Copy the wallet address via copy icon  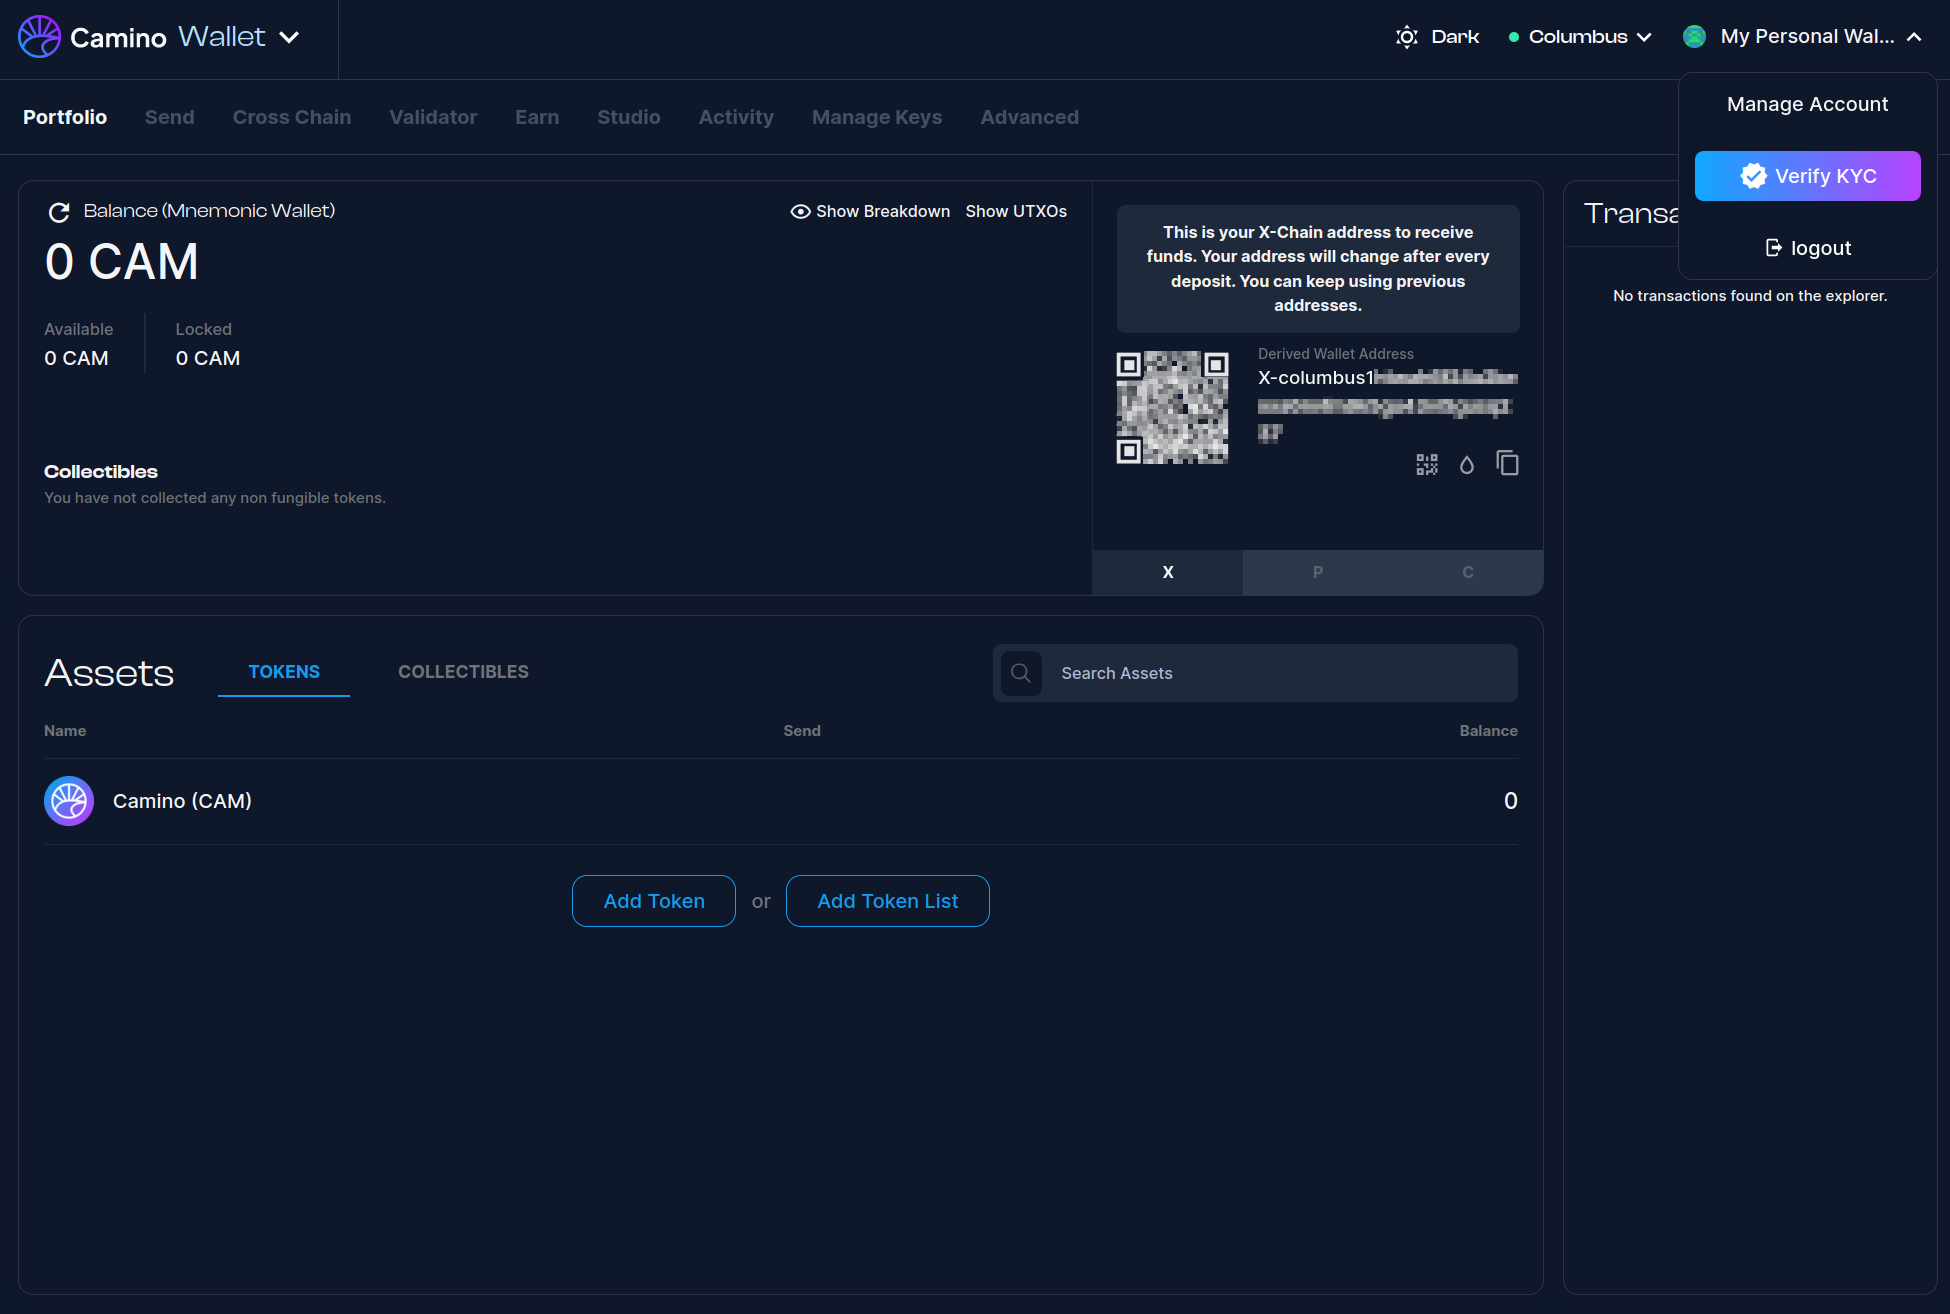(x=1507, y=463)
